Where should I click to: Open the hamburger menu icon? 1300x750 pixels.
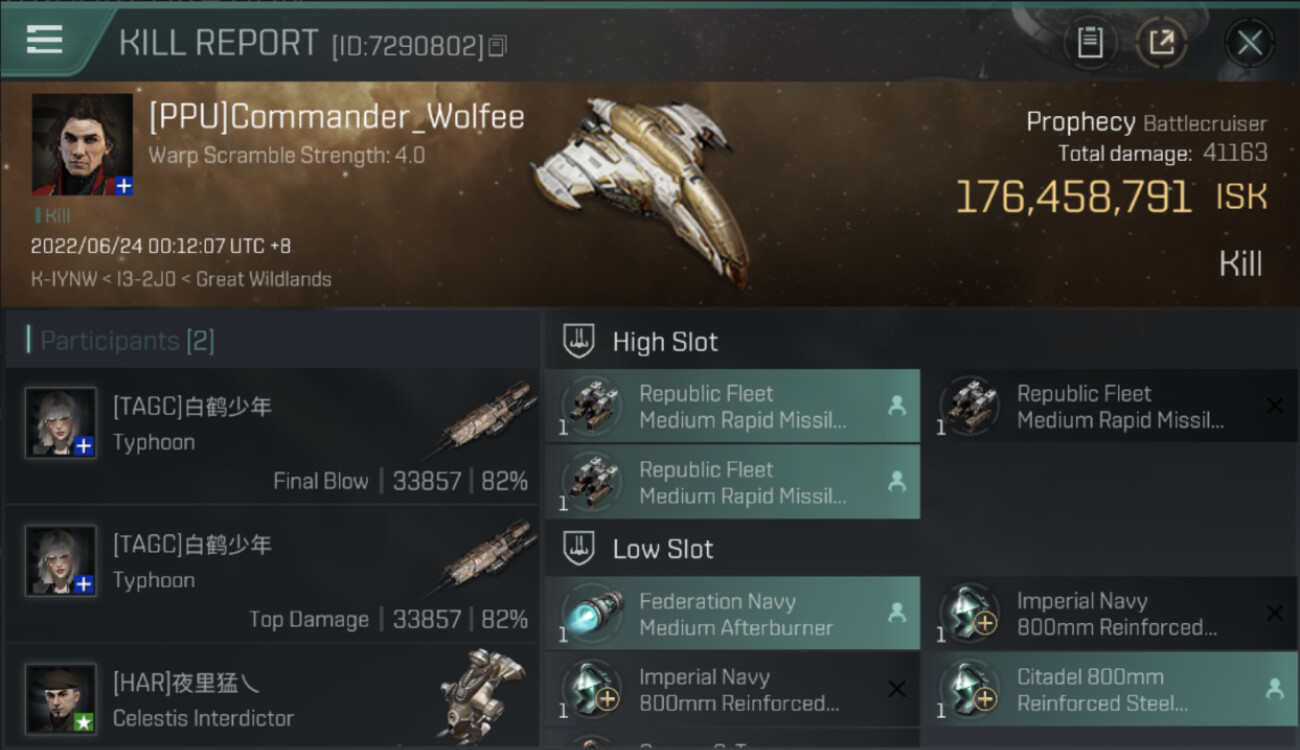(44, 40)
